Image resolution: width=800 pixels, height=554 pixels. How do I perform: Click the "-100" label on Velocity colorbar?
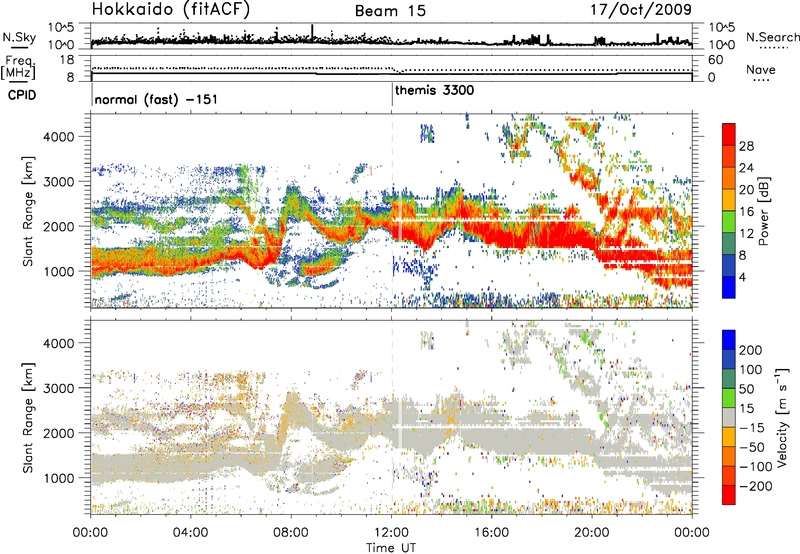756,466
